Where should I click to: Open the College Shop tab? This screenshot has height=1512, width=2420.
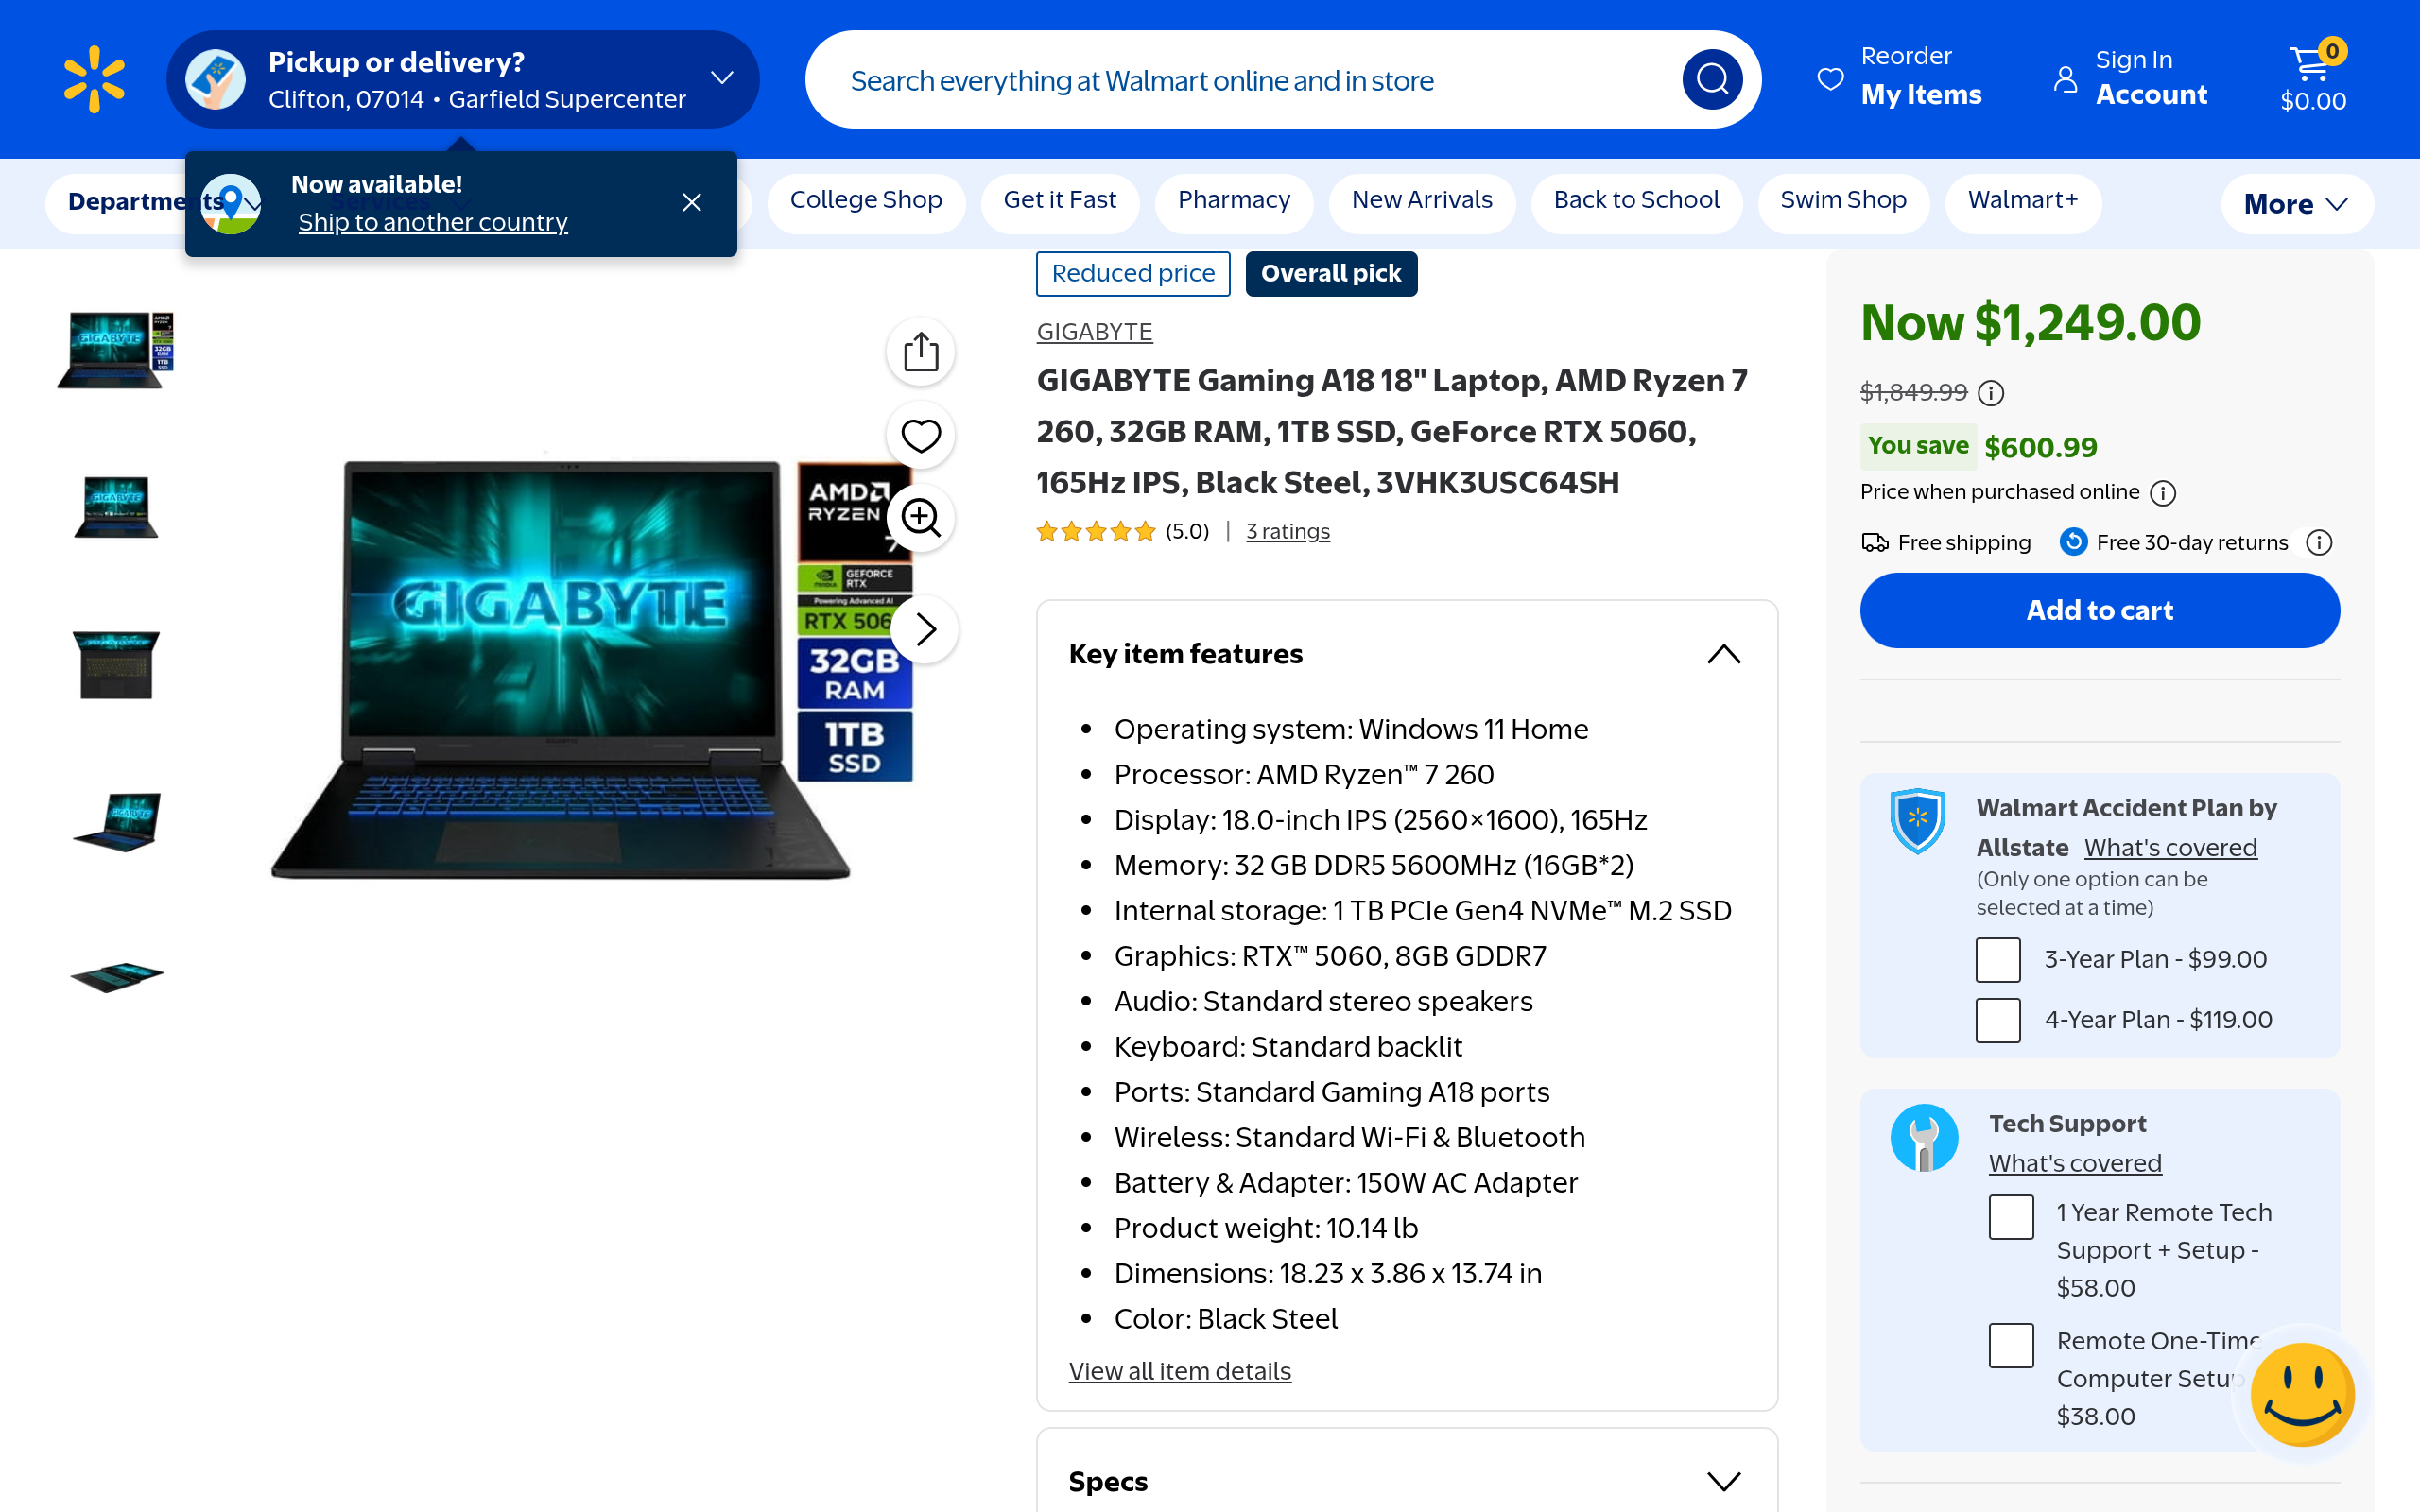point(866,201)
